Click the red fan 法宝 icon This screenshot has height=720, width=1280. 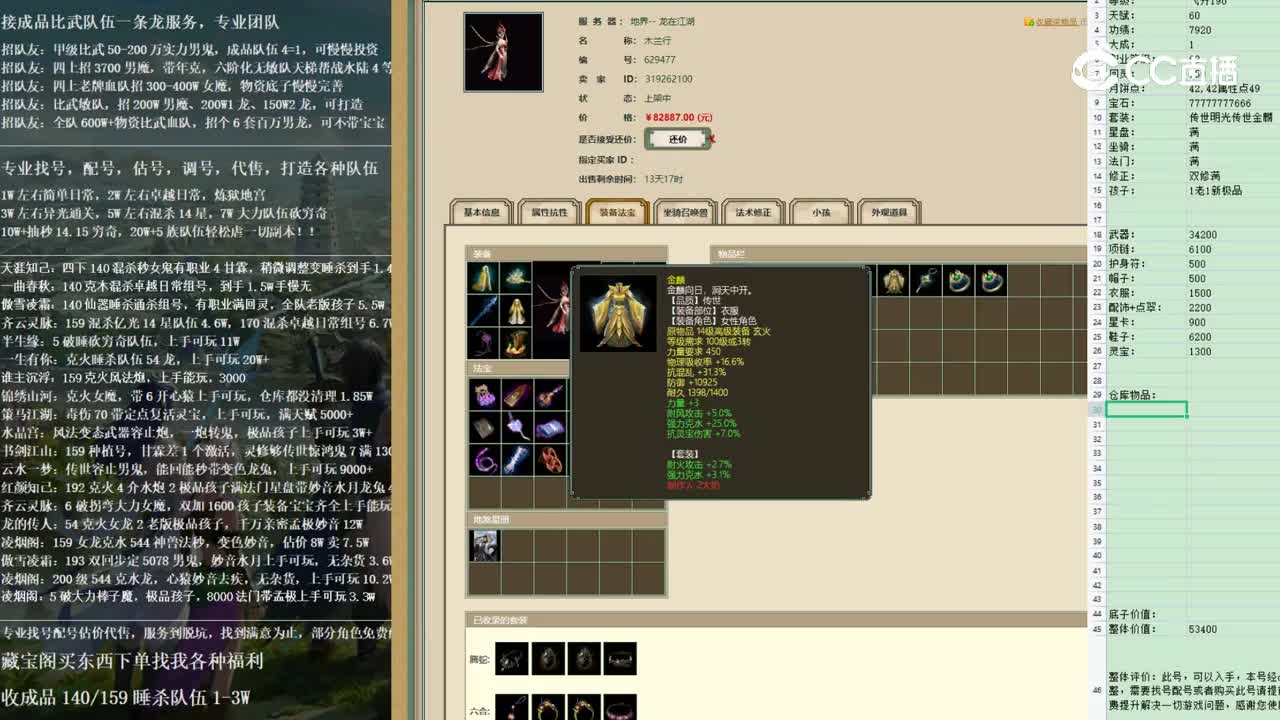point(550,458)
